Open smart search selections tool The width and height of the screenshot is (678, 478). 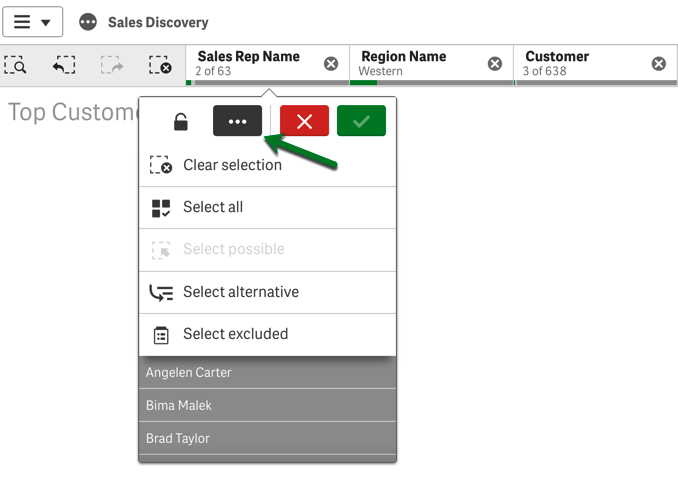click(16, 65)
